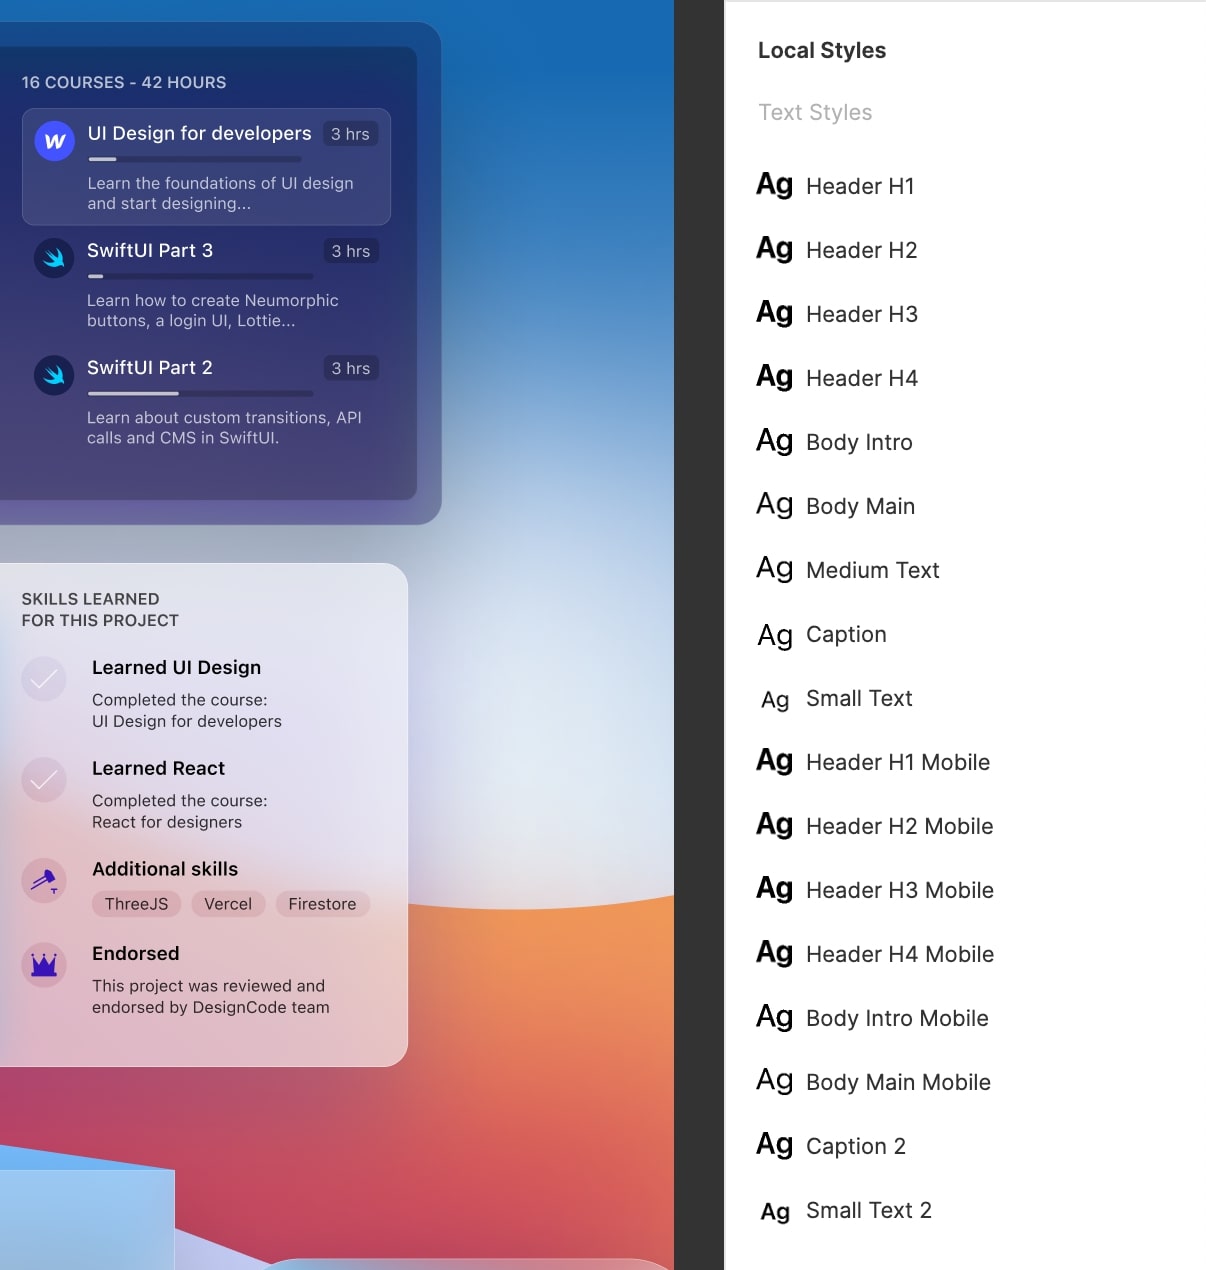The image size is (1206, 1270).
Task: Click the checkmark circle beside Learned React
Action: pyautogui.click(x=44, y=780)
